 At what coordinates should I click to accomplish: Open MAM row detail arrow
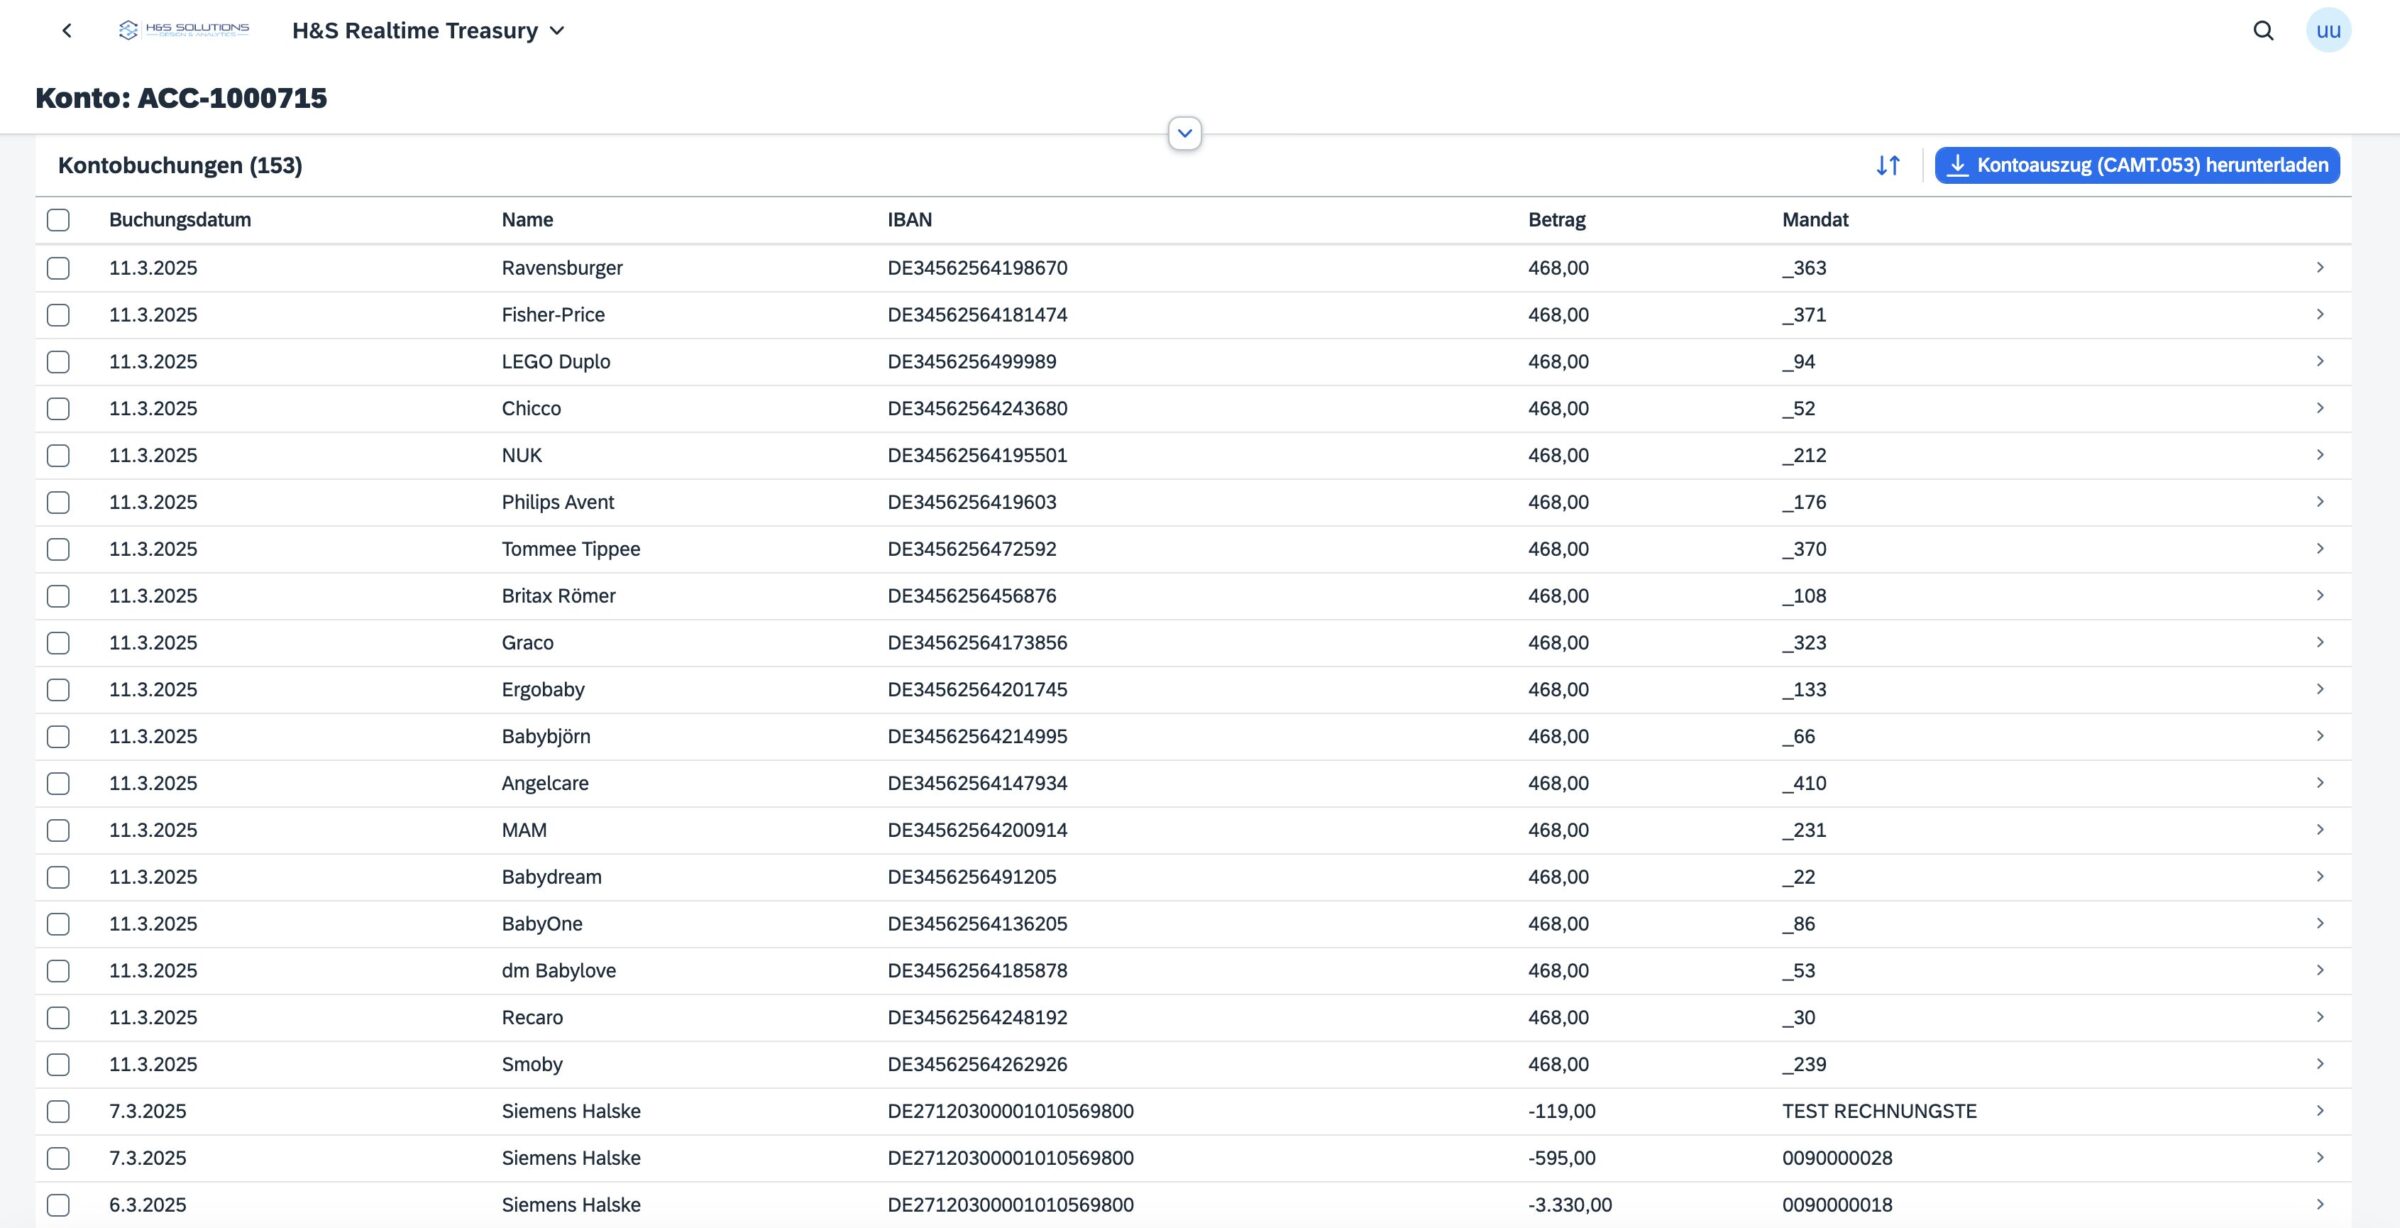click(2320, 830)
